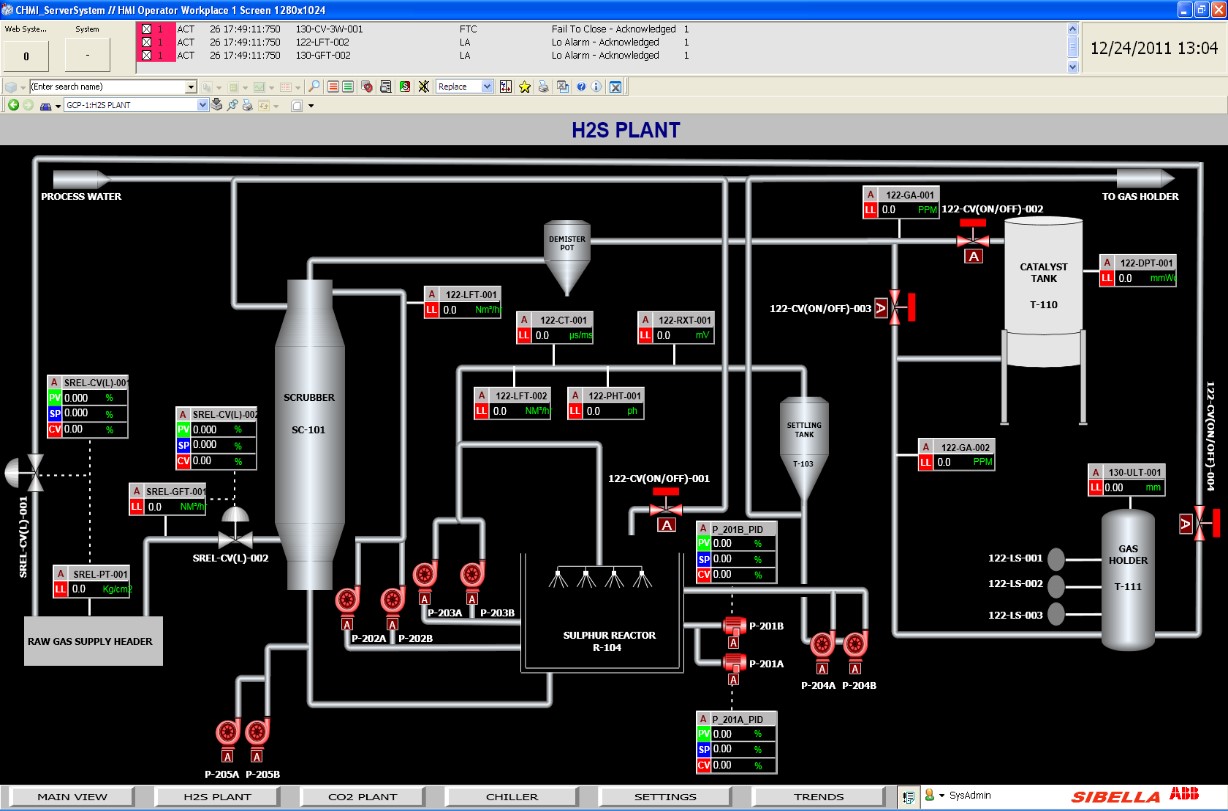Click the yellow star favorites icon
This screenshot has width=1228, height=811.
click(x=524, y=87)
